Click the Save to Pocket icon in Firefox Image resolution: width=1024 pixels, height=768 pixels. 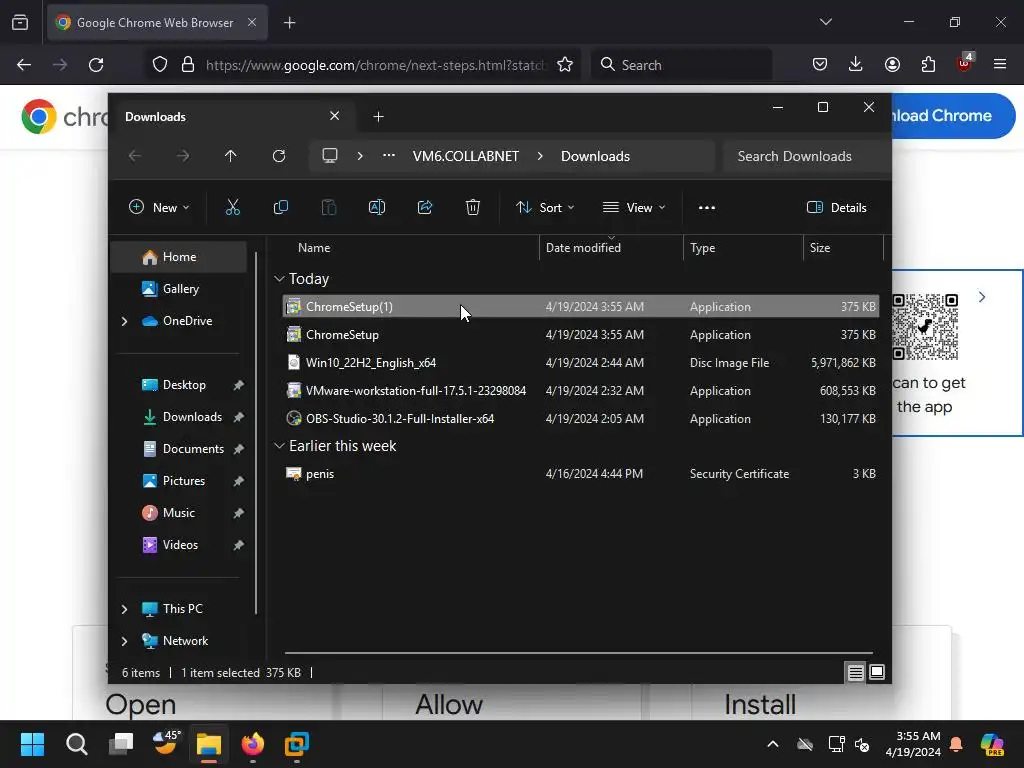[x=820, y=64]
